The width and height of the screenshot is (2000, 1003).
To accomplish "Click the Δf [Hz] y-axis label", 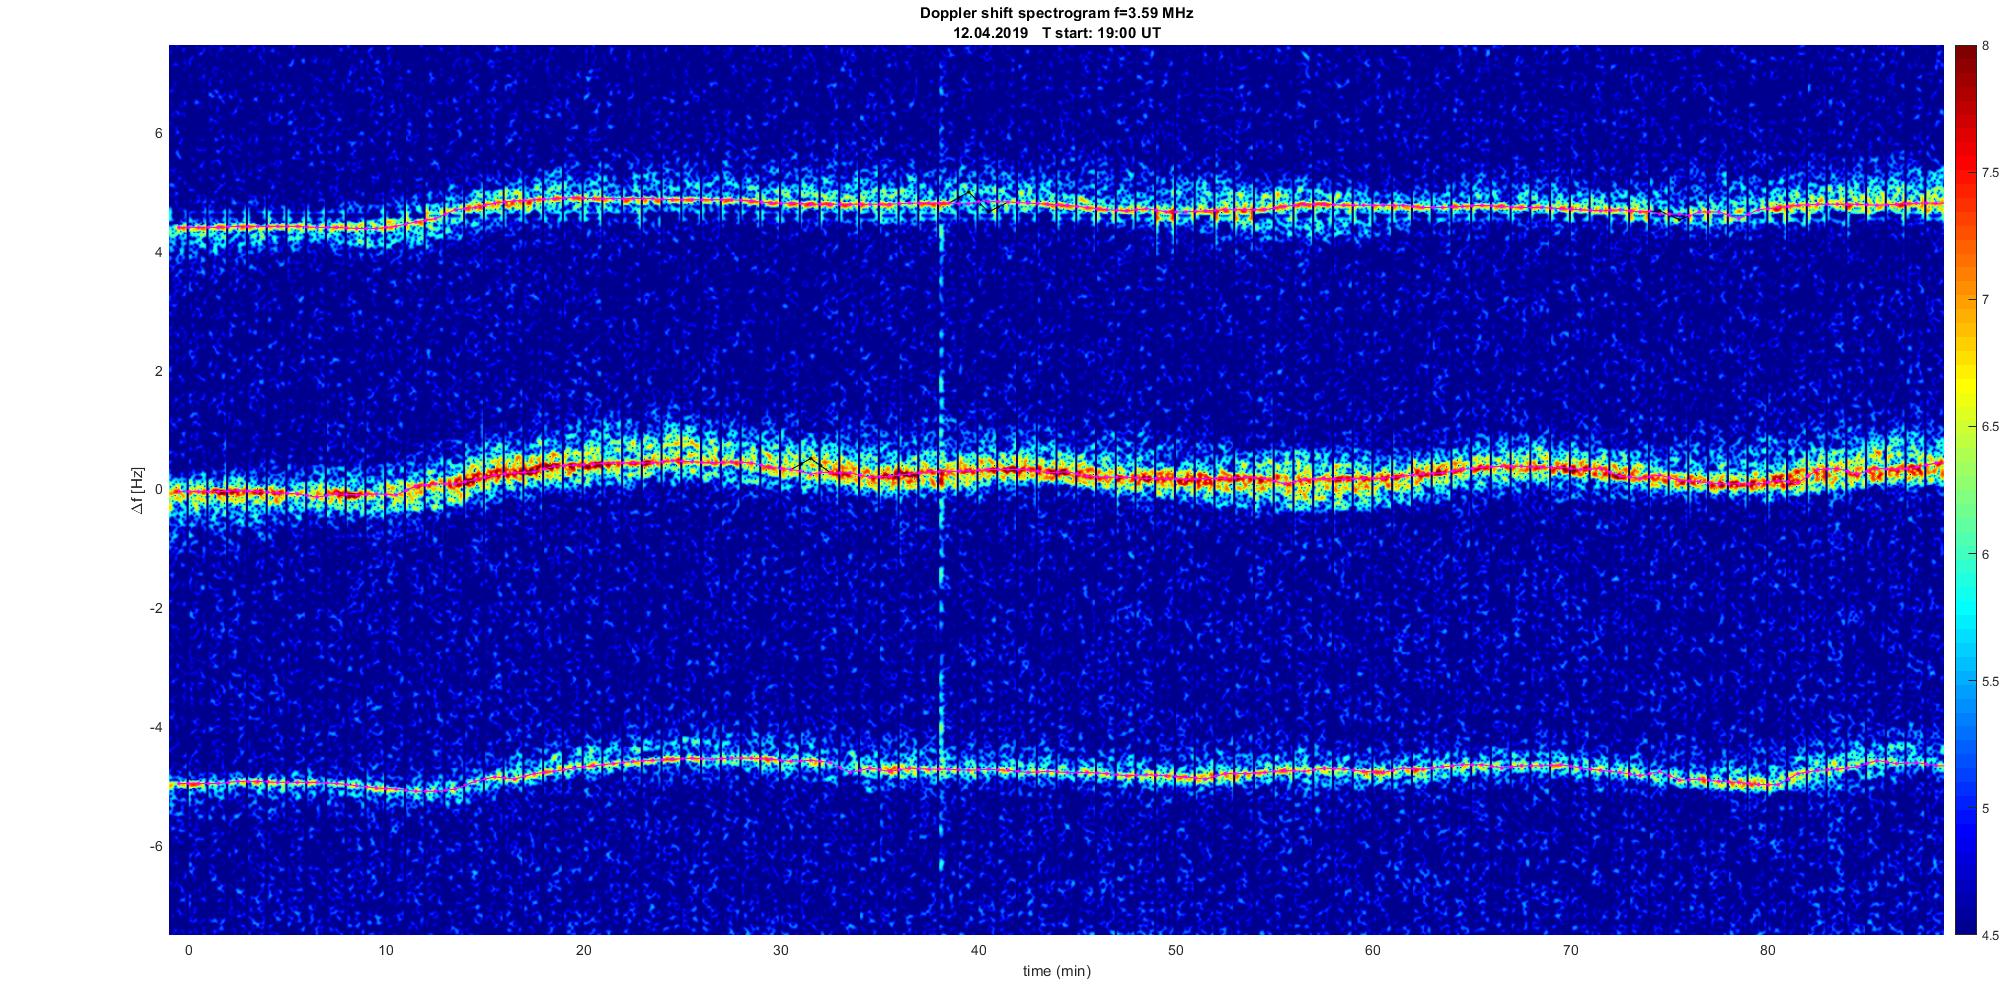I will pyautogui.click(x=139, y=490).
